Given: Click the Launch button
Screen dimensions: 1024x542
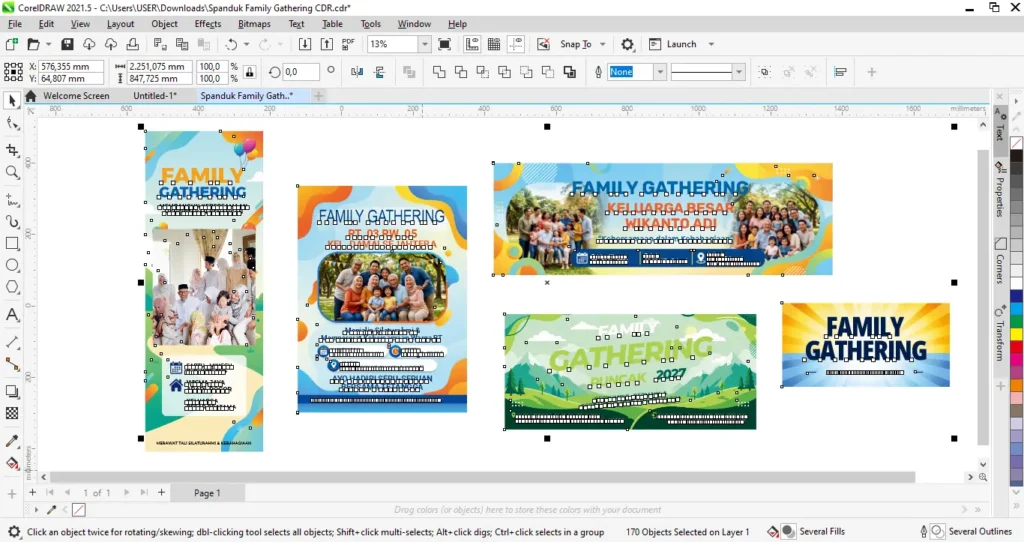Looking at the screenshot, I should (673, 44).
